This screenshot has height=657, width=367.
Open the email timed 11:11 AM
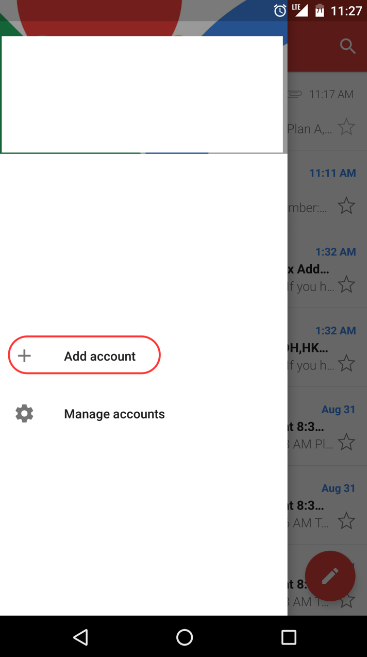(327, 191)
